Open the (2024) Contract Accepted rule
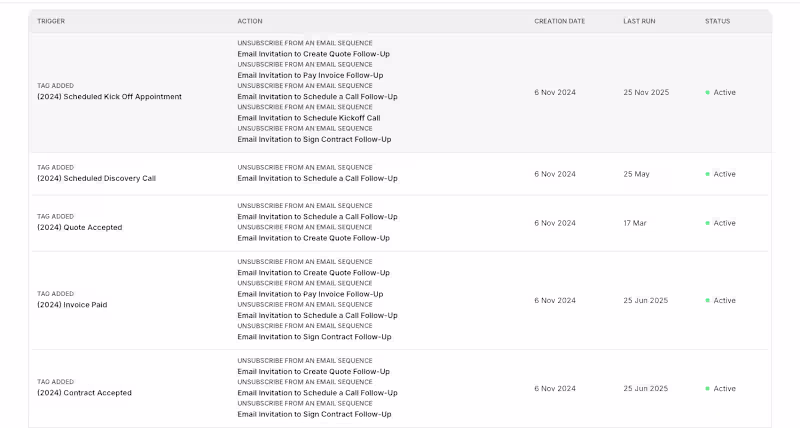The image size is (800, 428). (x=84, y=393)
